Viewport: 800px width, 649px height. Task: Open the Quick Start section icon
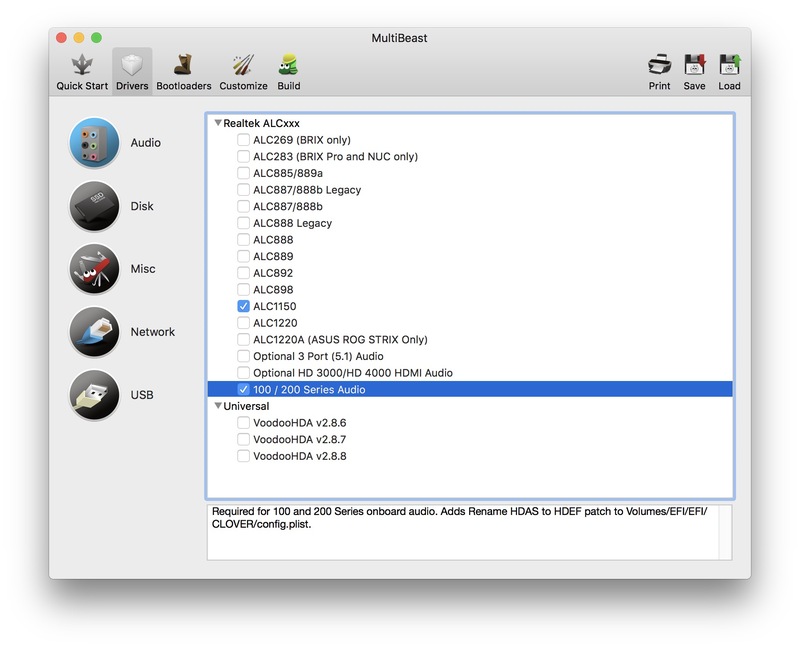pyautogui.click(x=82, y=65)
